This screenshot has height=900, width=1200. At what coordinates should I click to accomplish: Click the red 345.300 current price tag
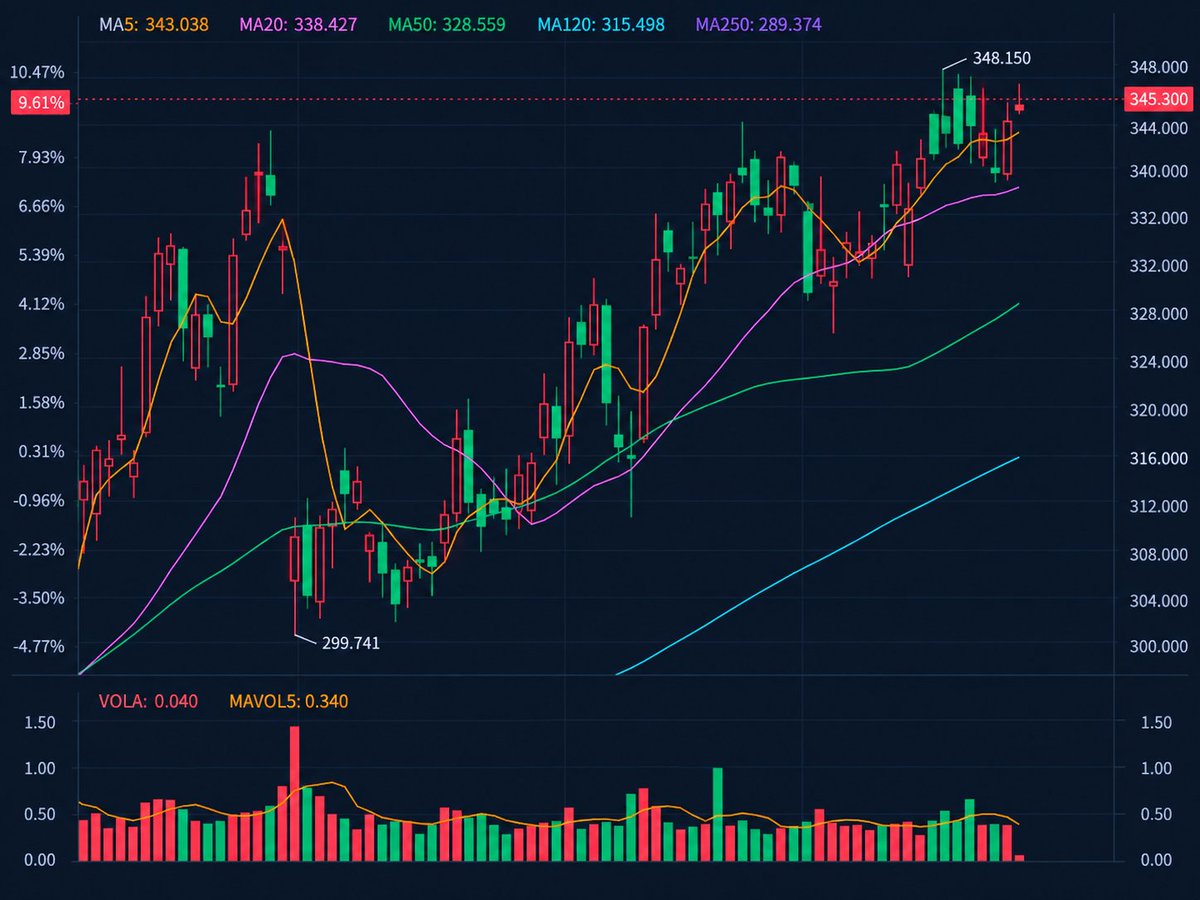1160,99
